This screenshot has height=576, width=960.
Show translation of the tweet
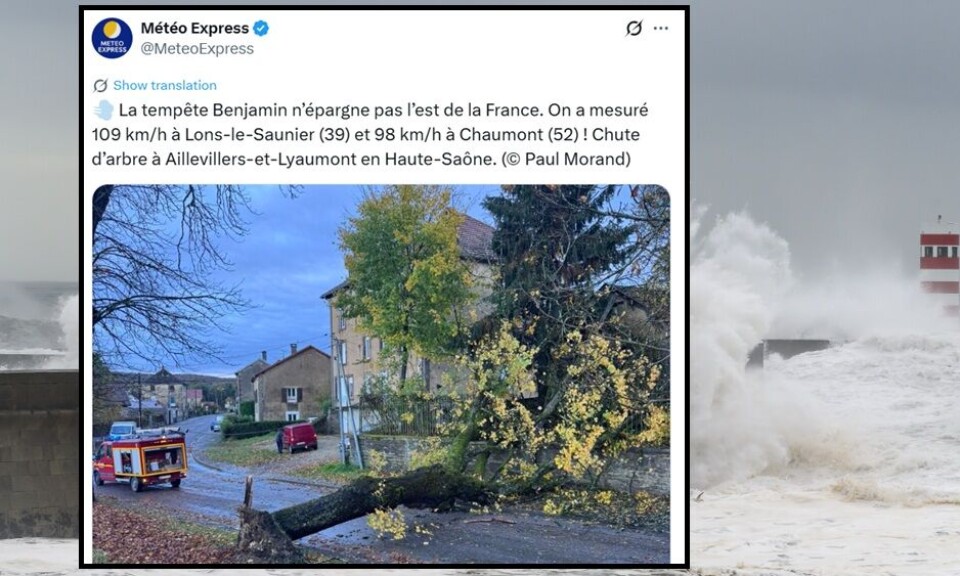pos(165,85)
